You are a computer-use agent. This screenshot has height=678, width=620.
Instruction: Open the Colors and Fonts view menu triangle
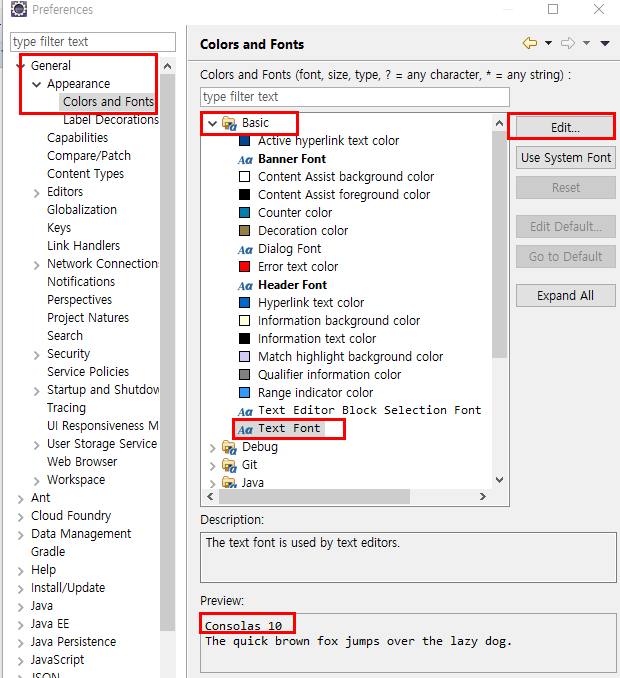(x=605, y=43)
